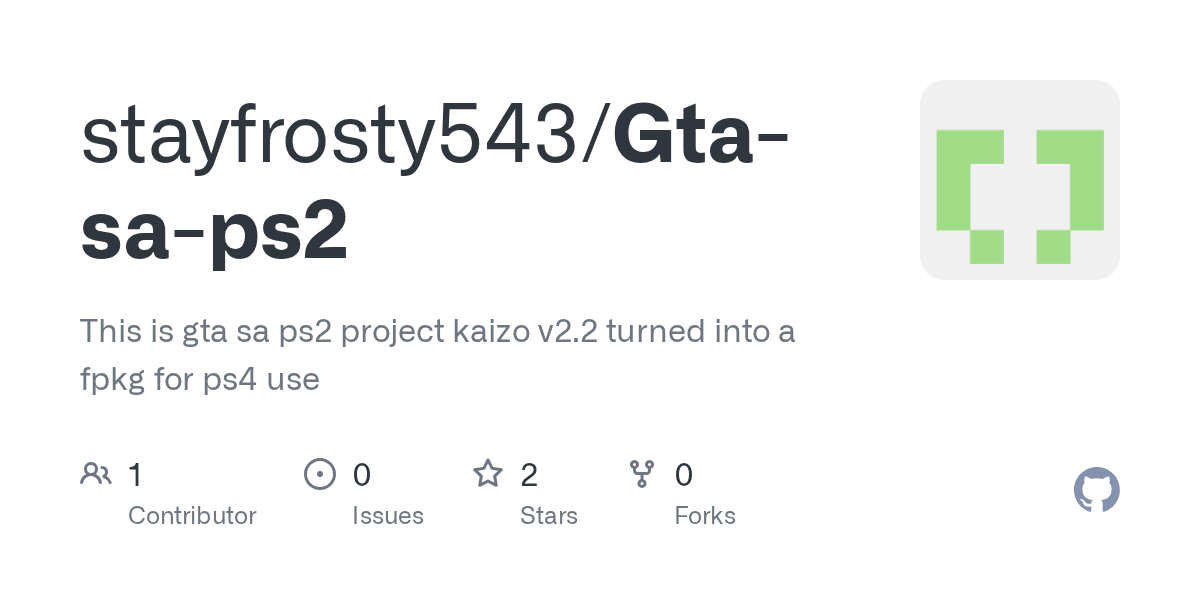Select the Forks label
Screen dimensions: 1200x600
point(705,516)
